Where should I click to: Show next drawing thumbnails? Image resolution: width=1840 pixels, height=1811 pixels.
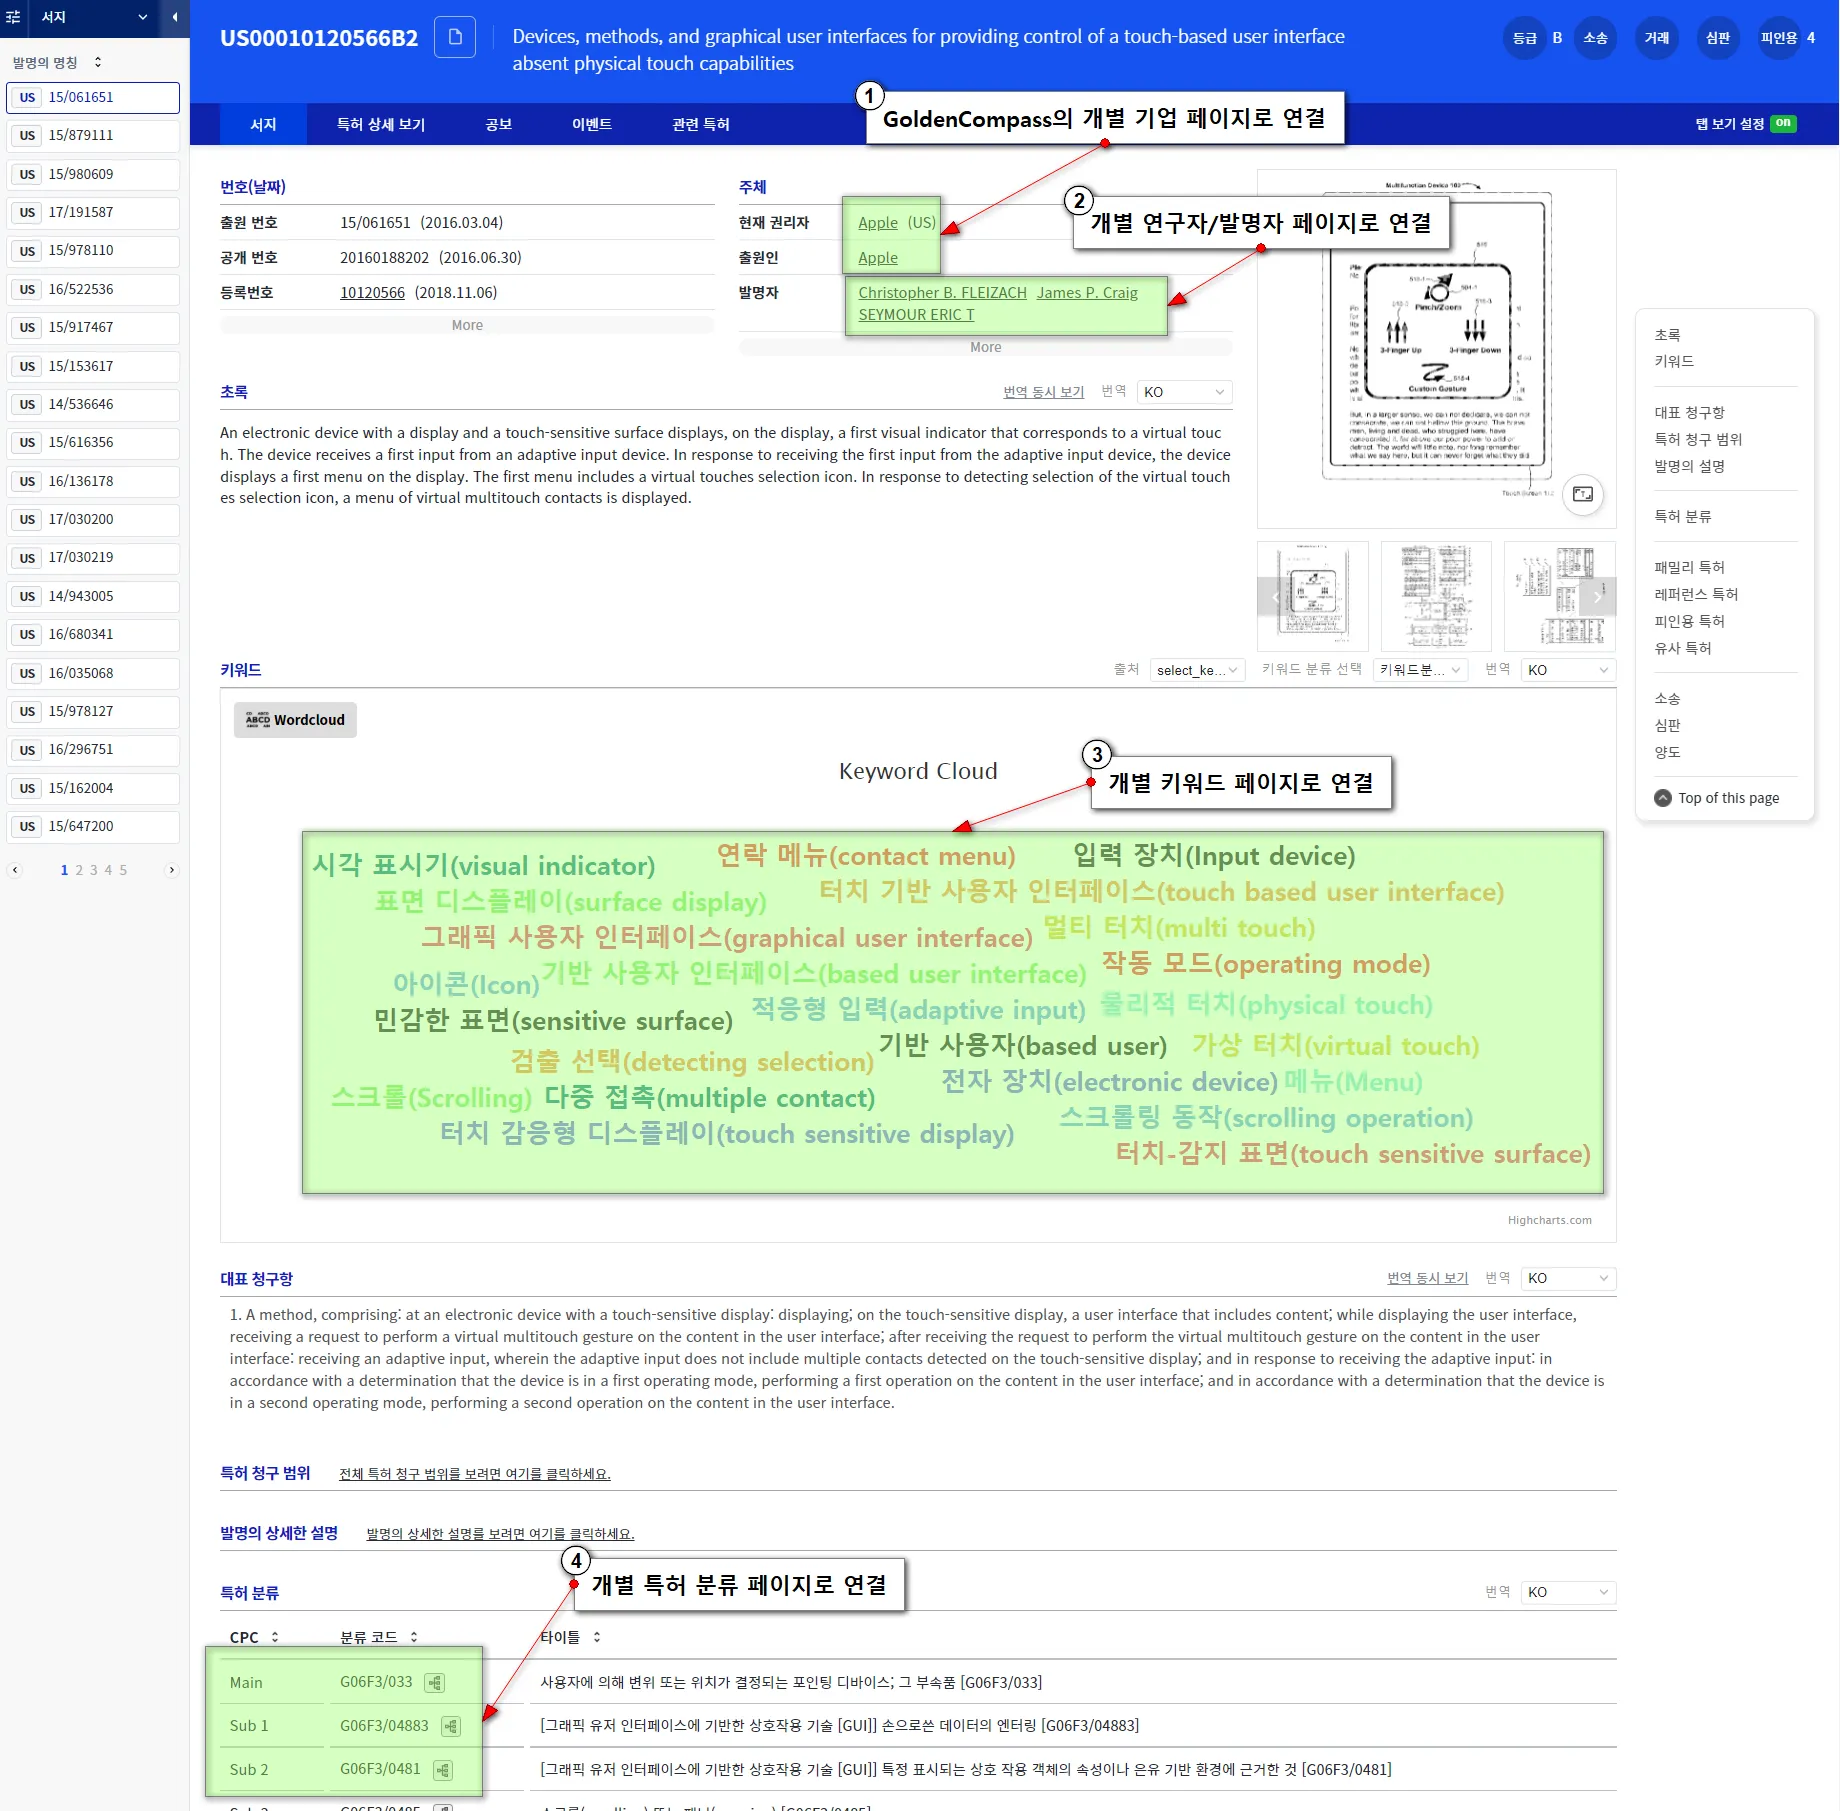[1598, 596]
